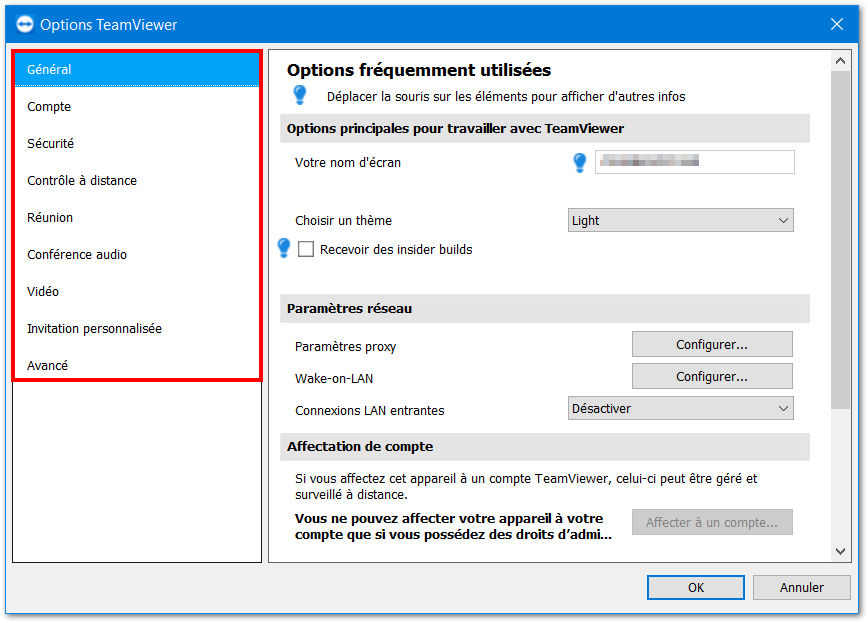Click the Options TeamViewer window title text
Viewport: 868px width, 623px height.
[x=108, y=25]
